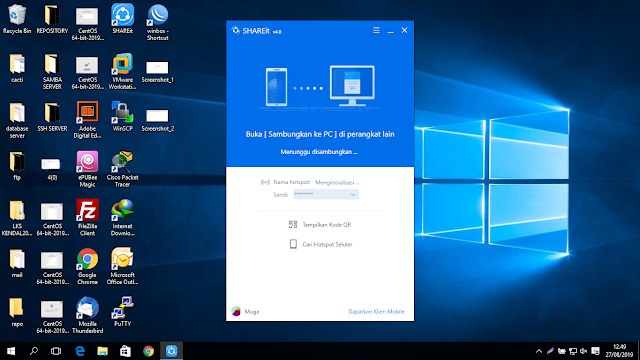
Task: Open network status in system tray
Action: click(573, 351)
